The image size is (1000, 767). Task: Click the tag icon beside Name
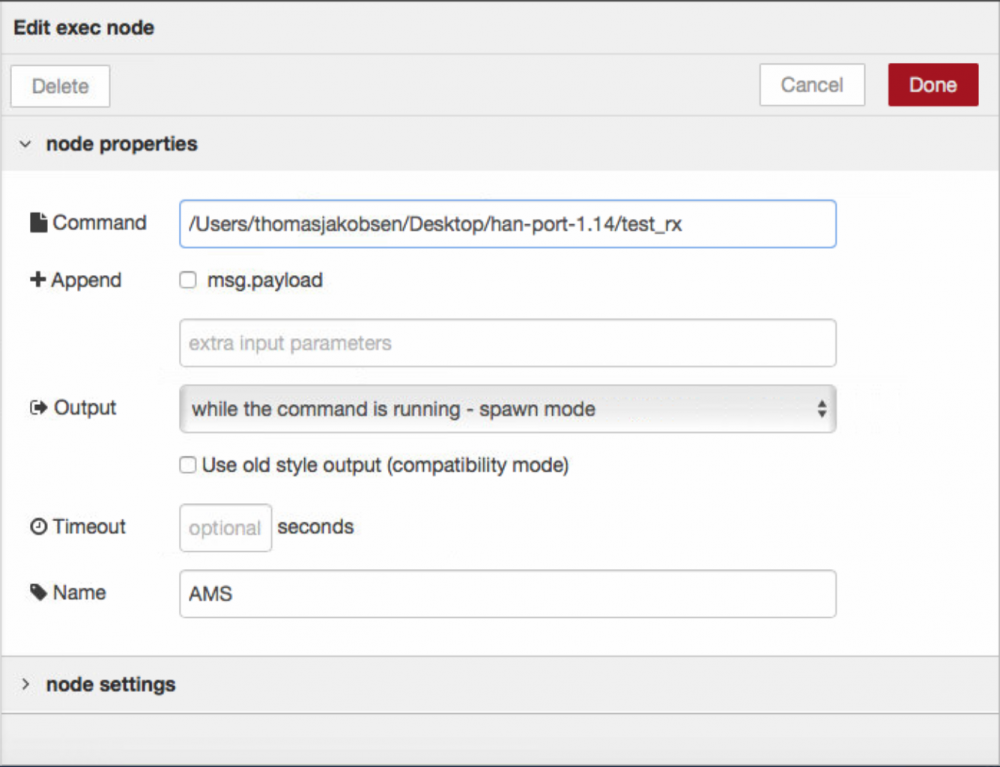[39, 593]
